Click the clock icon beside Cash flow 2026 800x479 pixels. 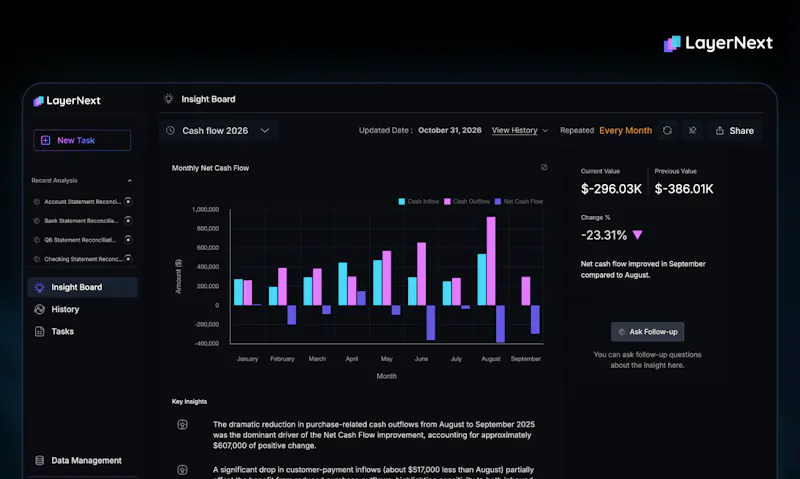[x=170, y=131]
